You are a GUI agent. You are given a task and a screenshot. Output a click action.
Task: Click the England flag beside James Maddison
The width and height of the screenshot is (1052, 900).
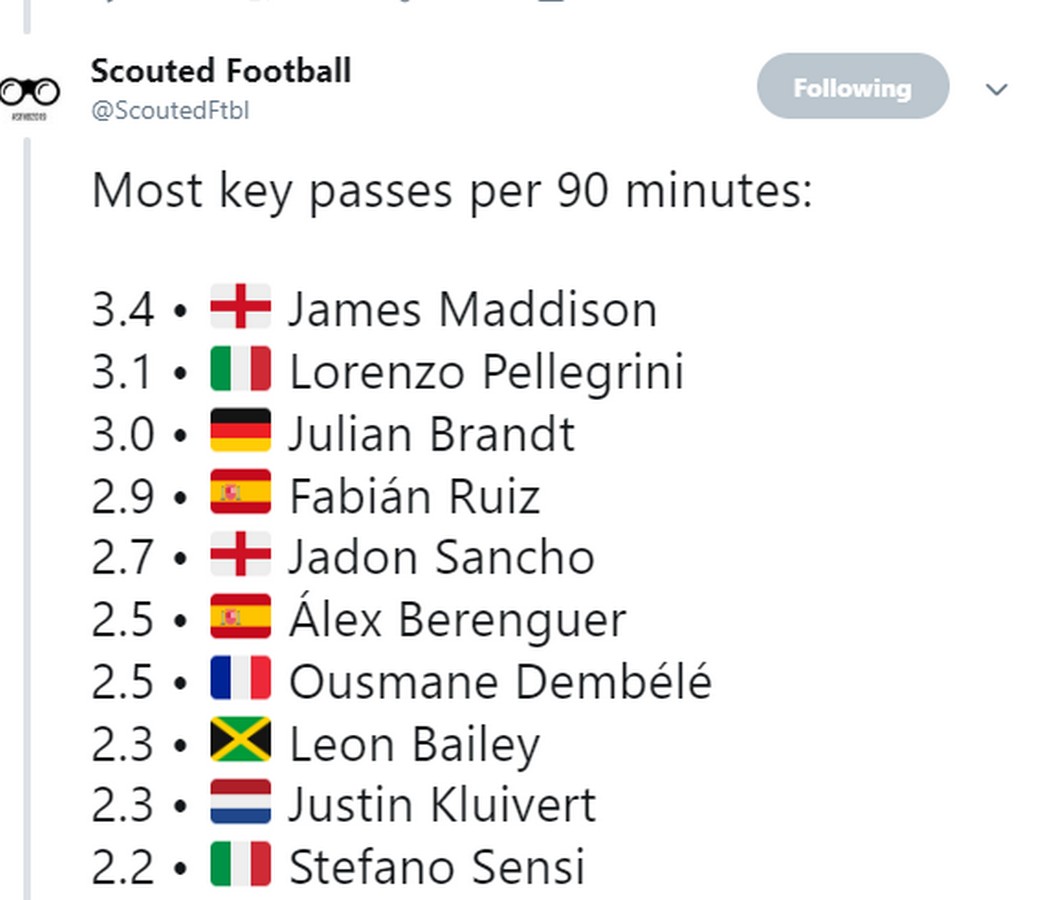tap(240, 307)
